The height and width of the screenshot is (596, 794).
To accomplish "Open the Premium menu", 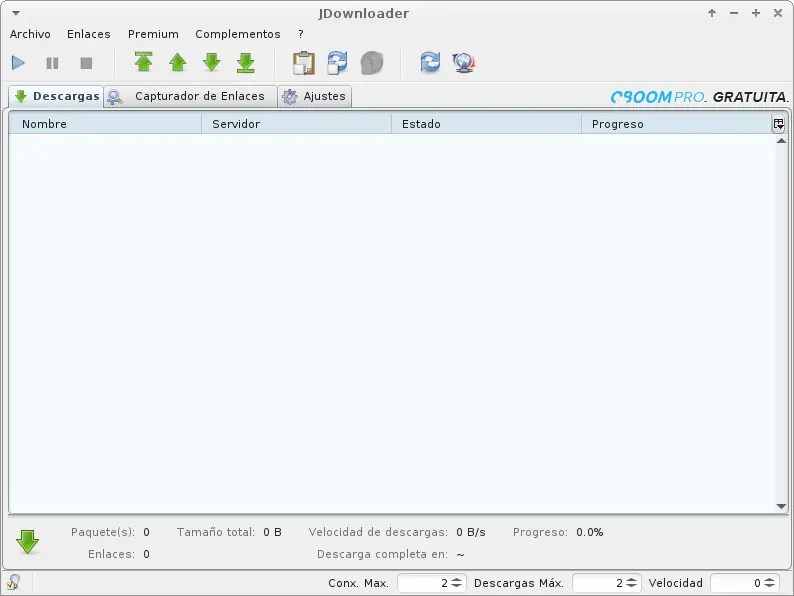I will point(153,34).
